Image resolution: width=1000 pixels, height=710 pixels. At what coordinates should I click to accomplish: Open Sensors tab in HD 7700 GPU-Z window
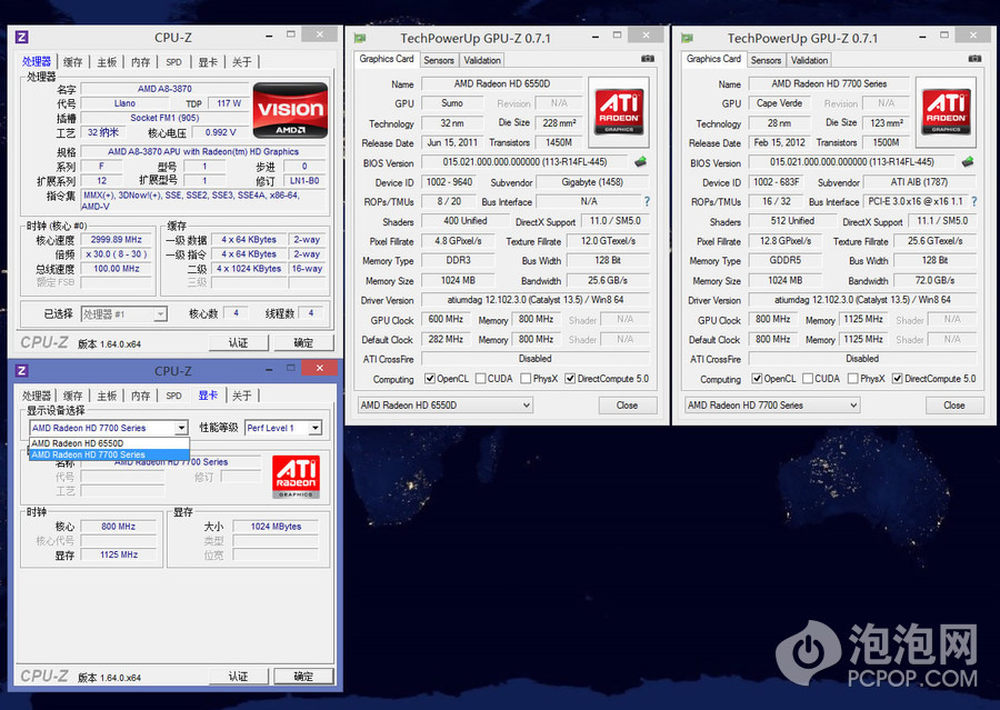(766, 60)
